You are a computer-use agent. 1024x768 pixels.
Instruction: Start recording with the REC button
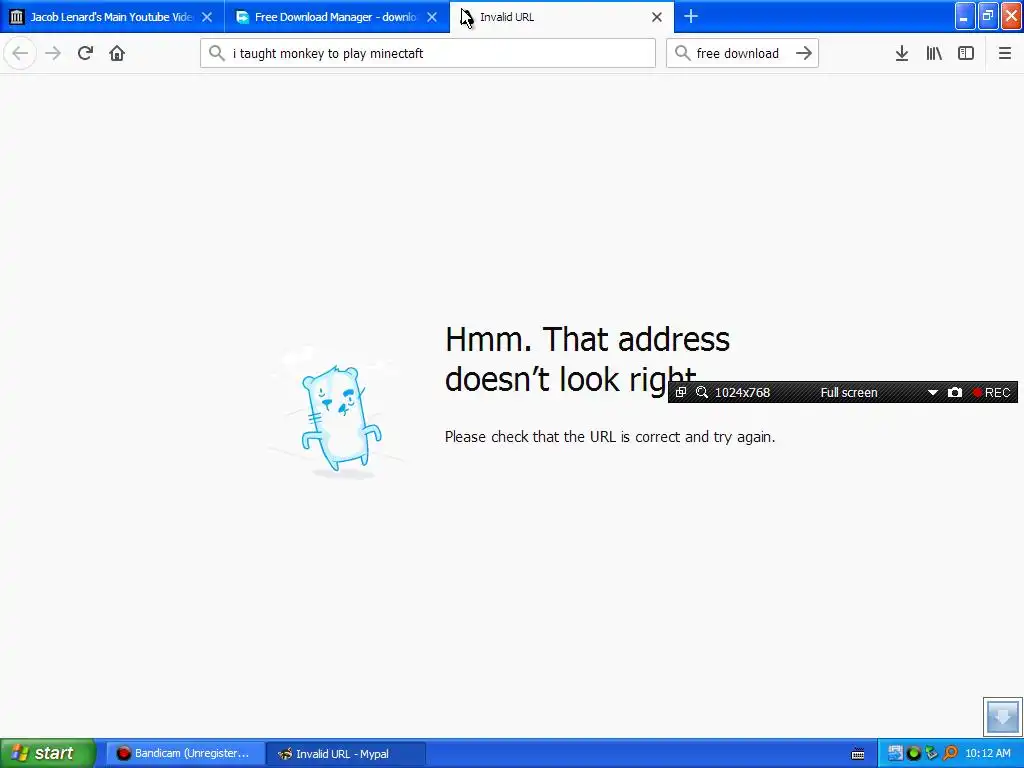991,392
